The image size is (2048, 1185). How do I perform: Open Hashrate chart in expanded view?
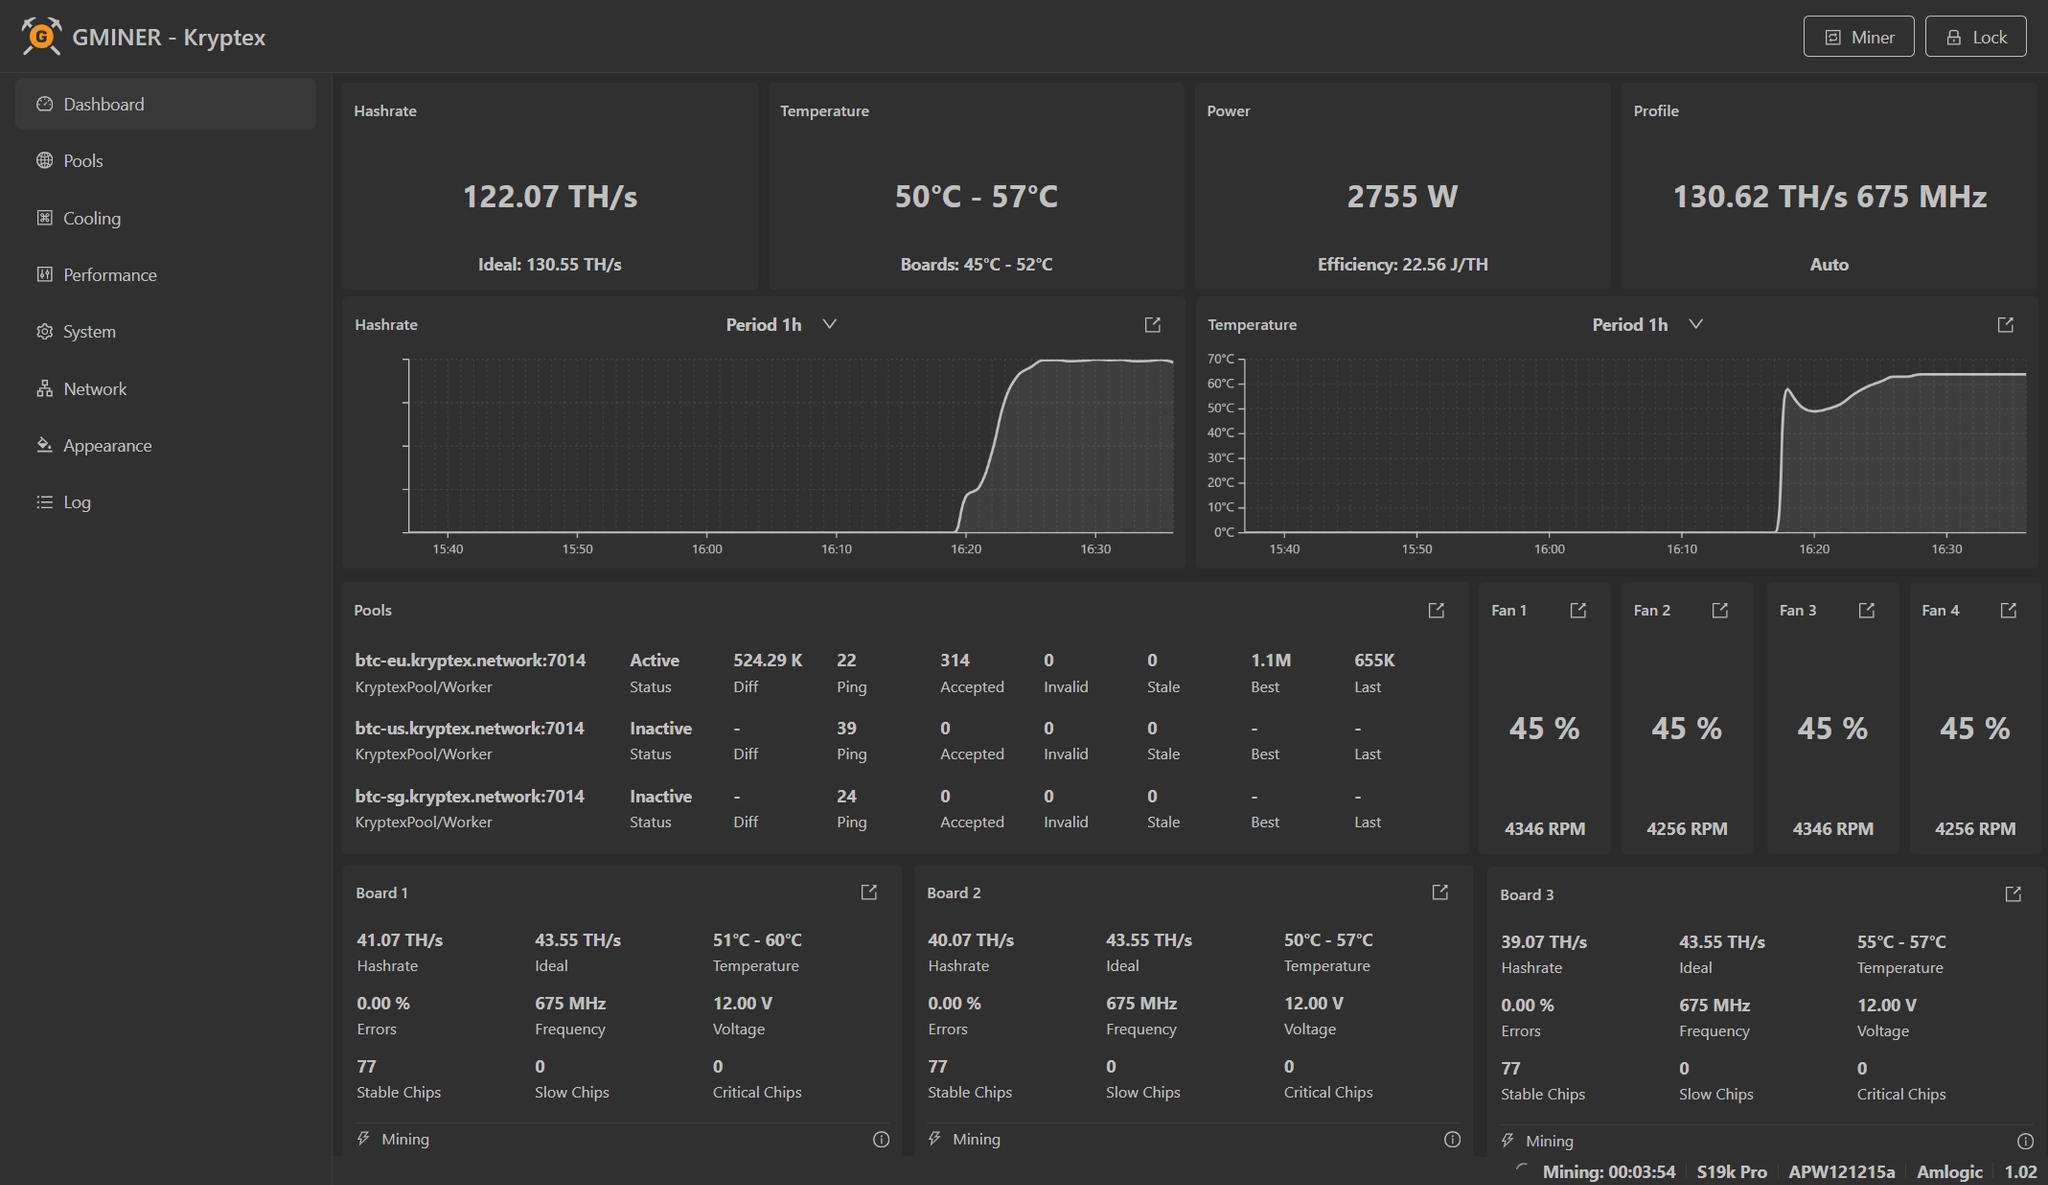coord(1152,325)
